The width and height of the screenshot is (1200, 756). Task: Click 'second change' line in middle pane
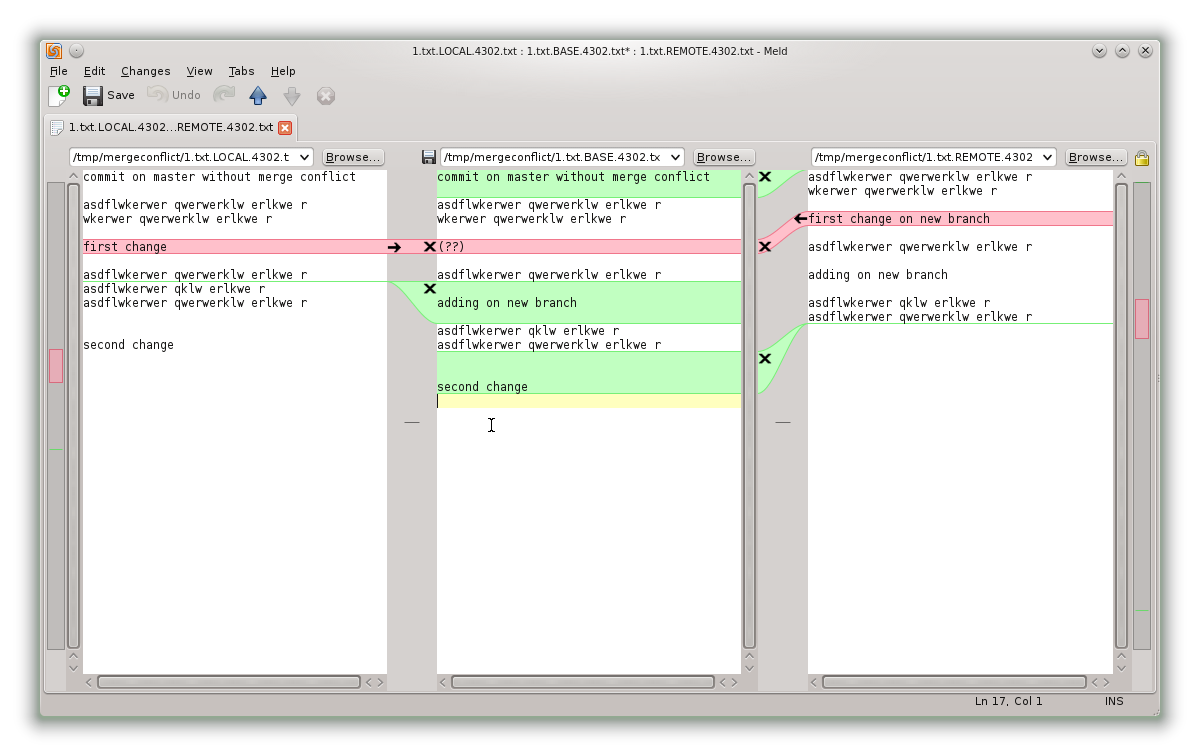click(483, 387)
